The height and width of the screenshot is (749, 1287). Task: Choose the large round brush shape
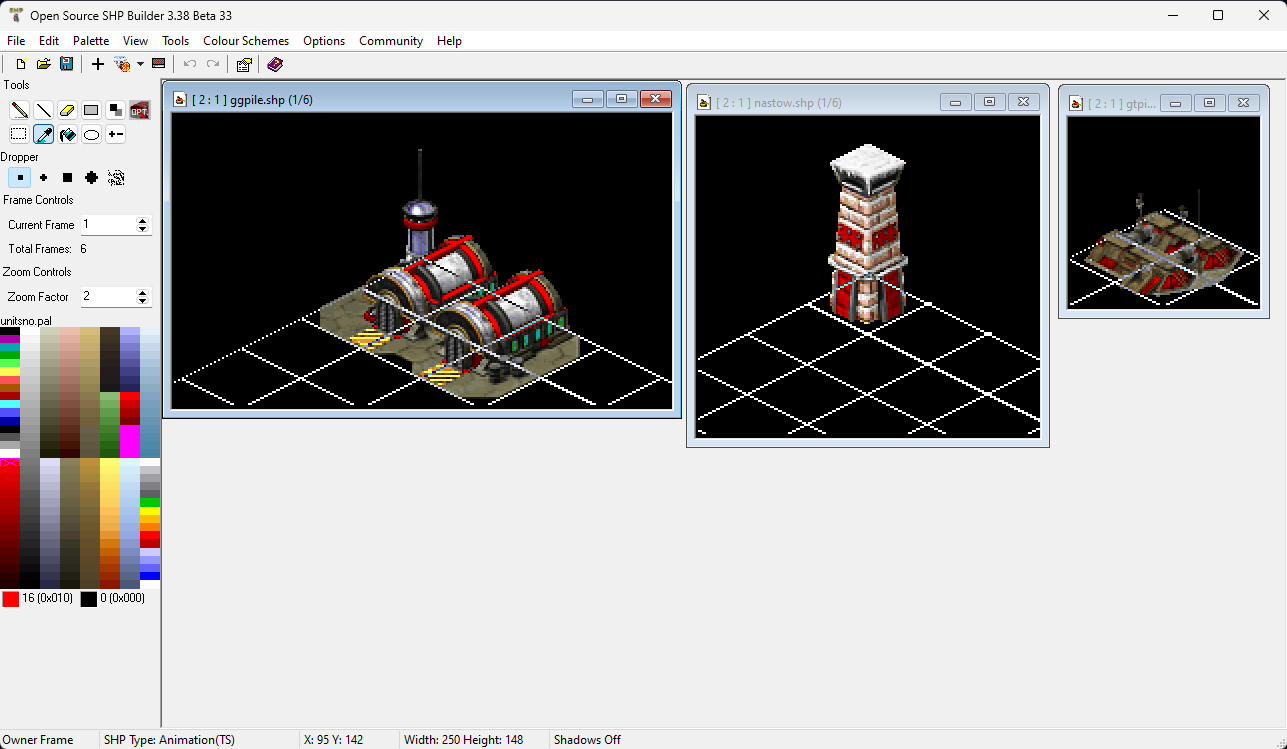91,177
